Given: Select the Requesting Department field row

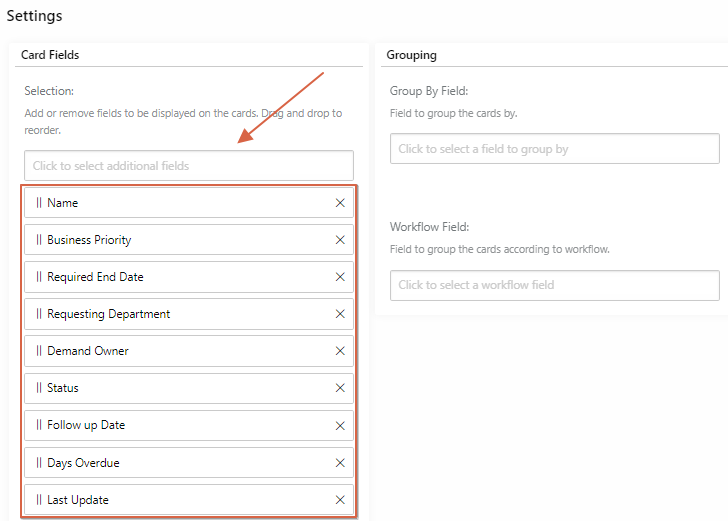Looking at the screenshot, I should pyautogui.click(x=189, y=314).
